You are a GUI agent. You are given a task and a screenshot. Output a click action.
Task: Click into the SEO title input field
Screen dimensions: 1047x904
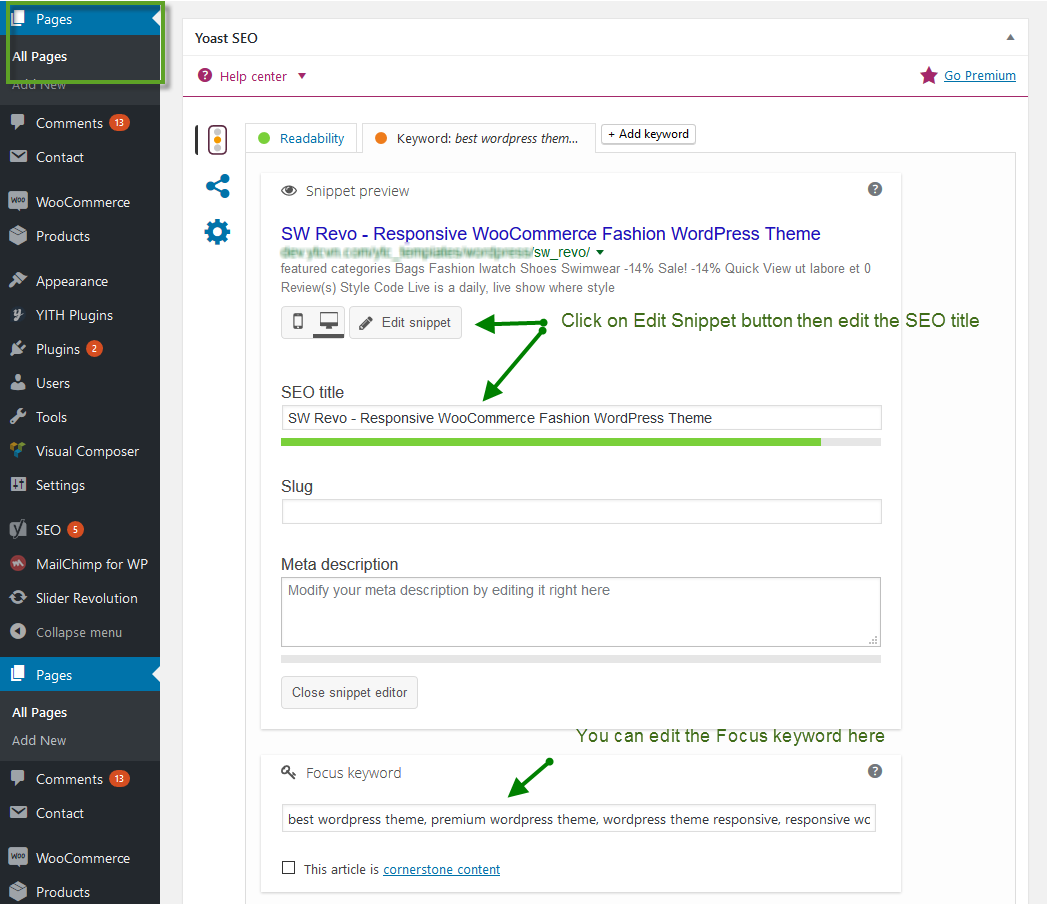582,418
